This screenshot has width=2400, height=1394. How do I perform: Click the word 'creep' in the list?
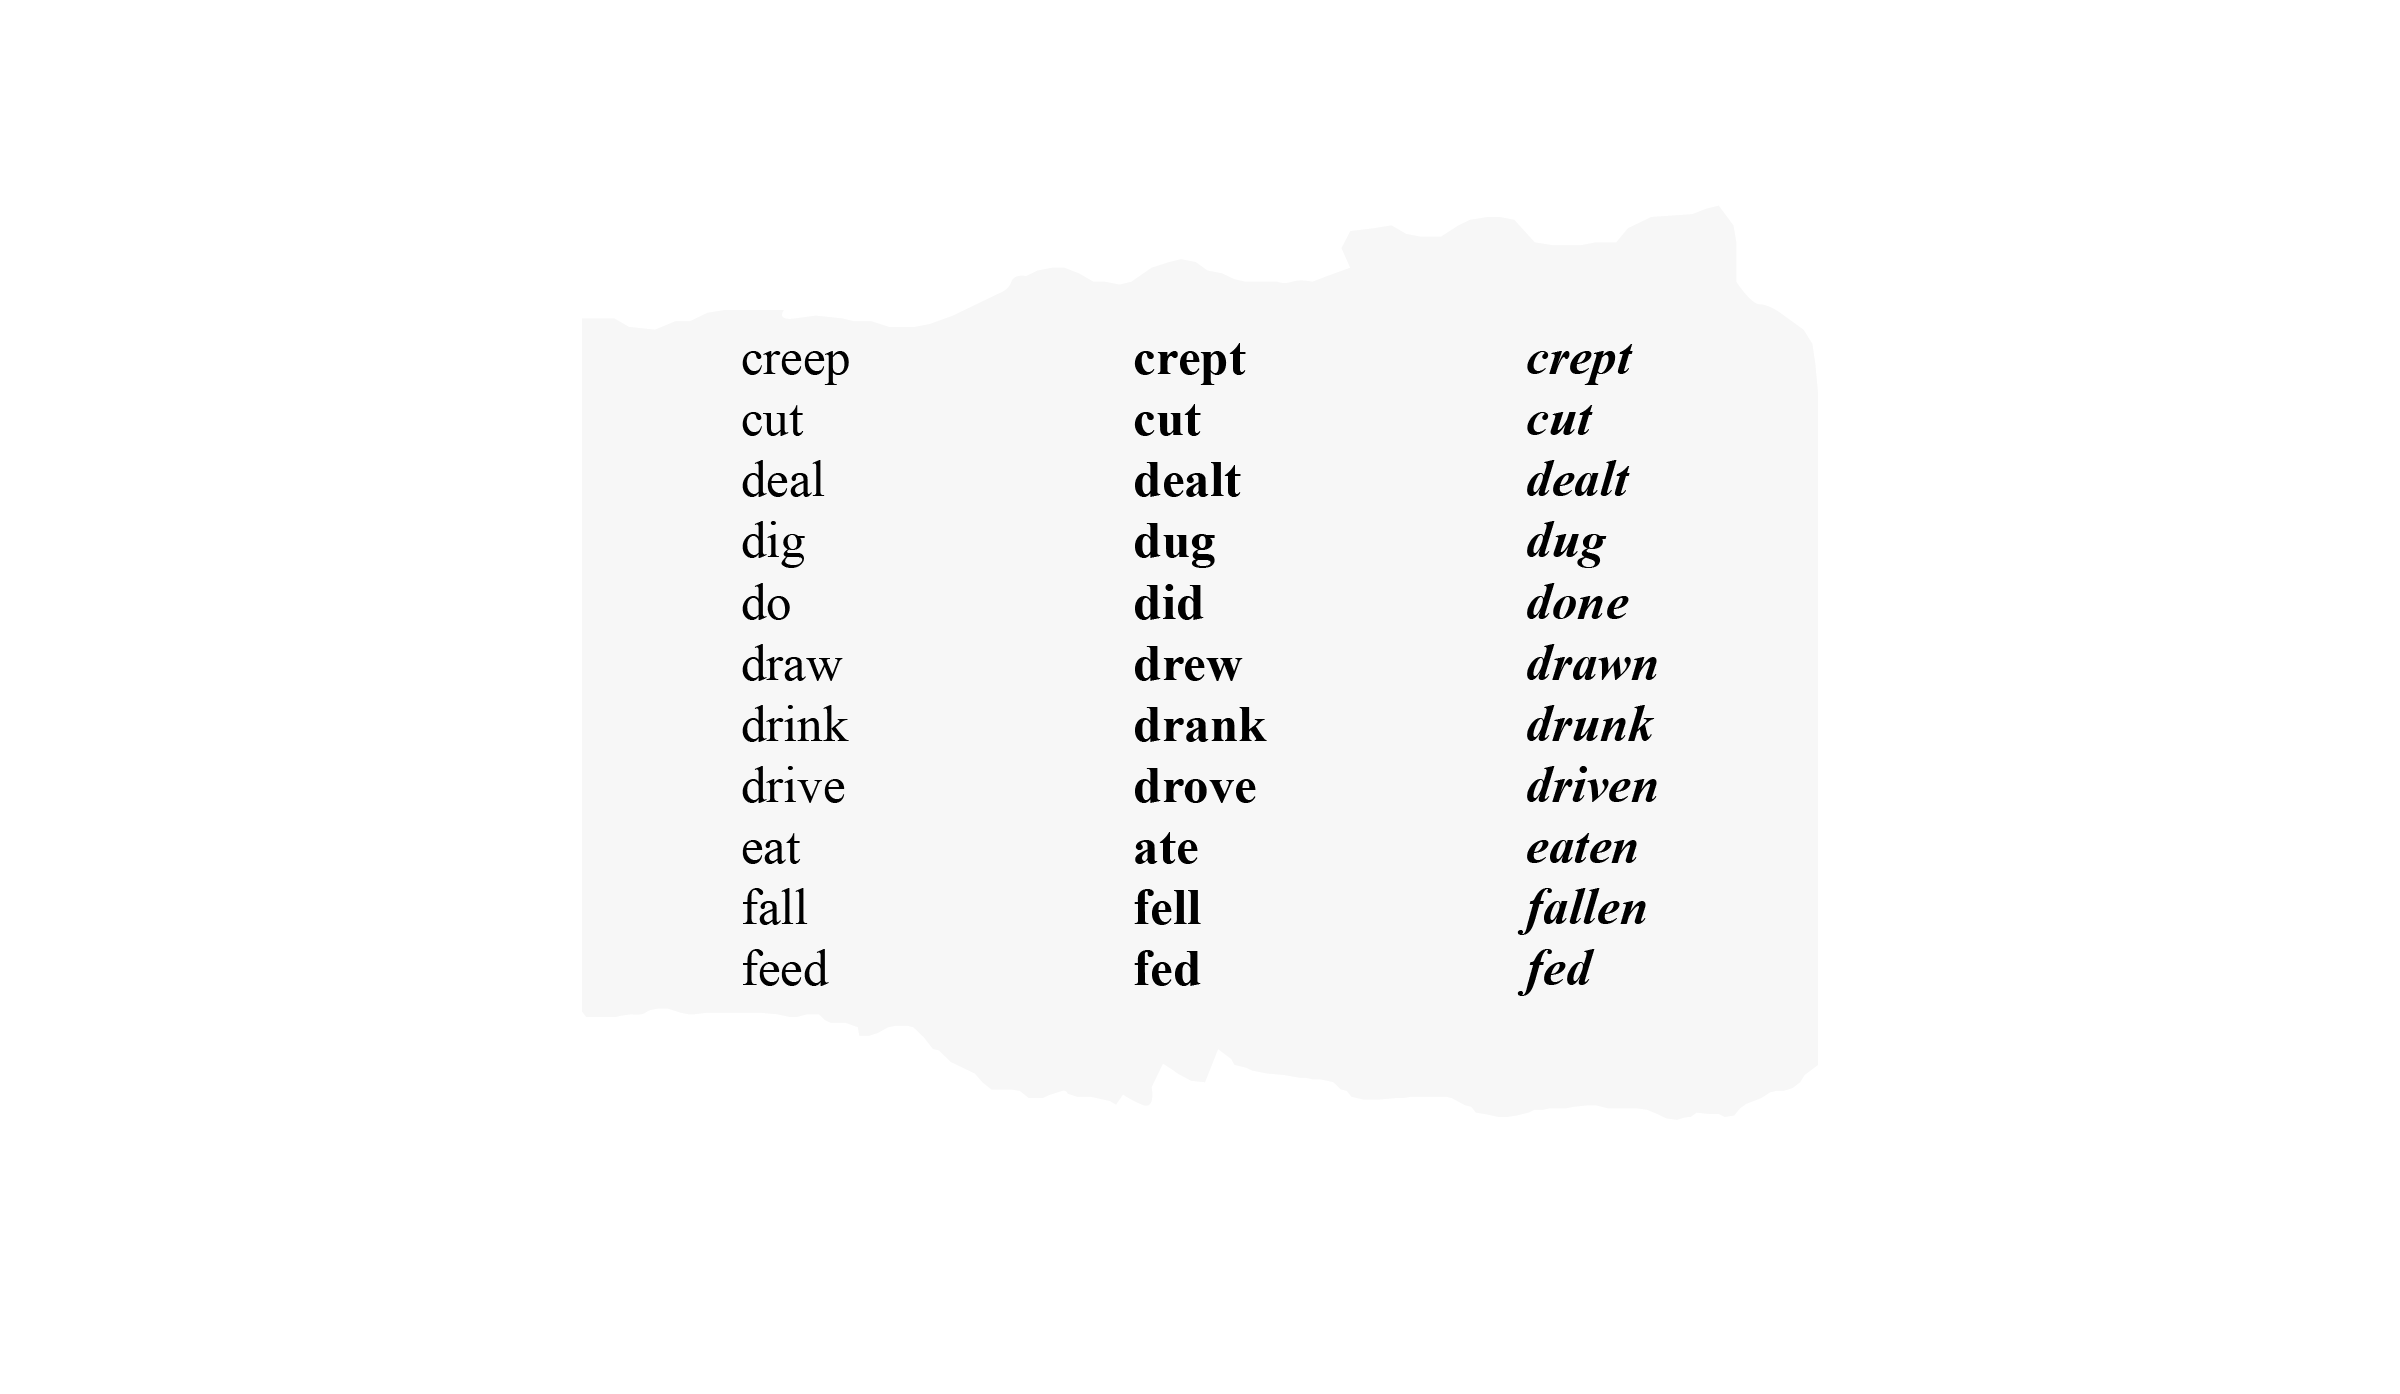796,358
